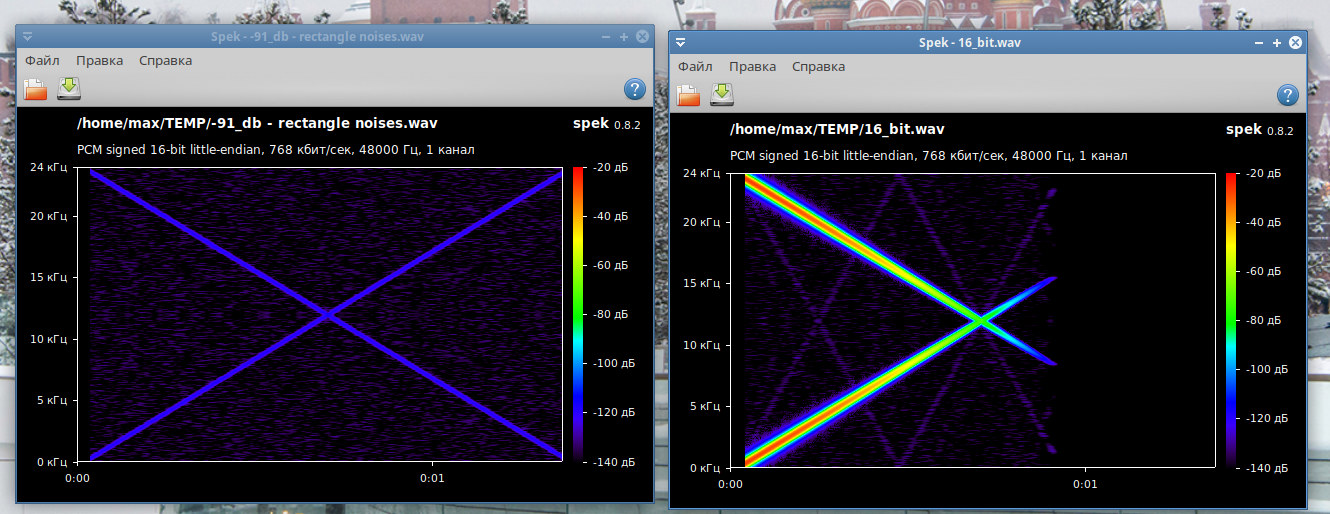This screenshot has height=514, width=1330.
Task: Minimize the 16_bit.wav window
Action: pyautogui.click(x=1259, y=43)
